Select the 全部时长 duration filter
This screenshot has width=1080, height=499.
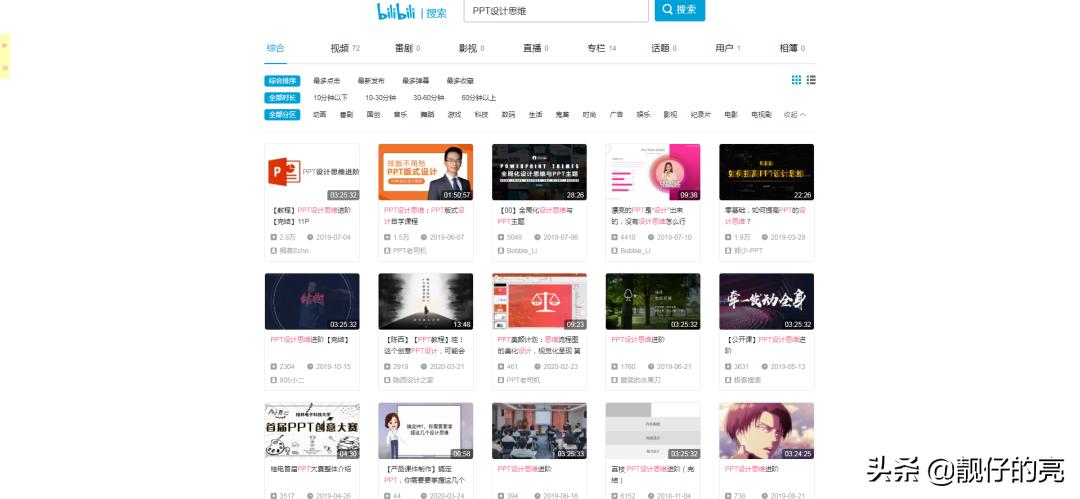coord(282,98)
